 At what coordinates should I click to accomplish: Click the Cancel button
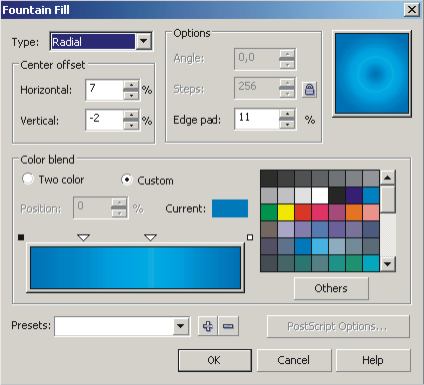point(294,360)
